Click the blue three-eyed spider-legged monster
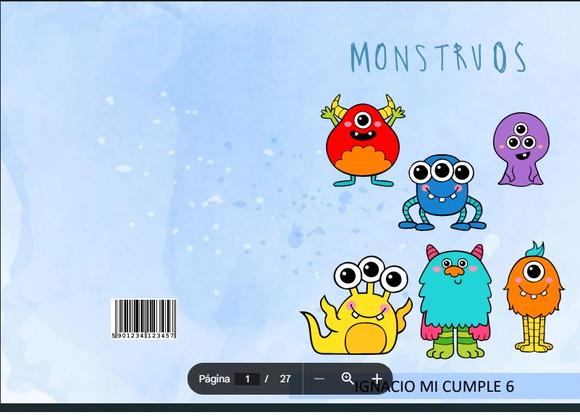Viewport: 580px width, 420px height. [x=442, y=193]
